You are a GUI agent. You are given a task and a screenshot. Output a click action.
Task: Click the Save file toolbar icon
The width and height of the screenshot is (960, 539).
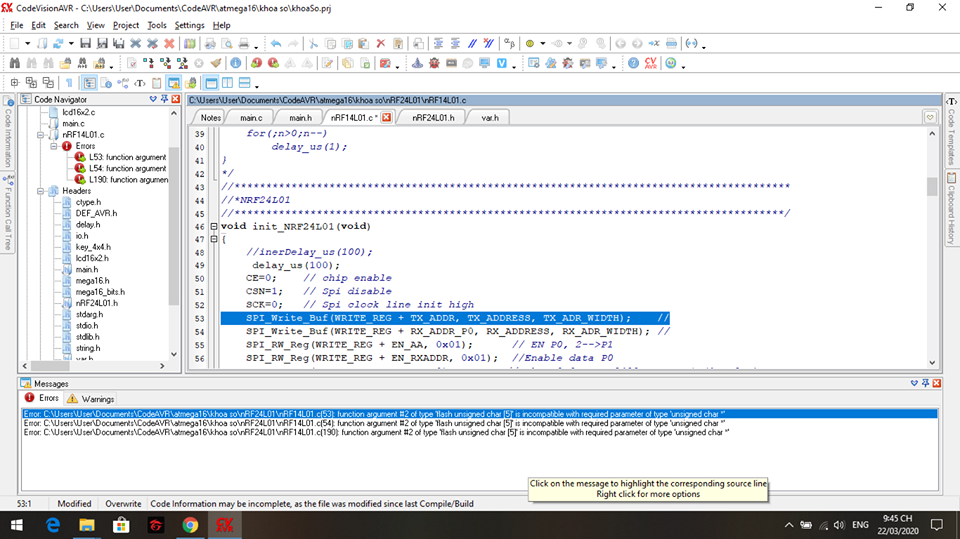coord(86,44)
